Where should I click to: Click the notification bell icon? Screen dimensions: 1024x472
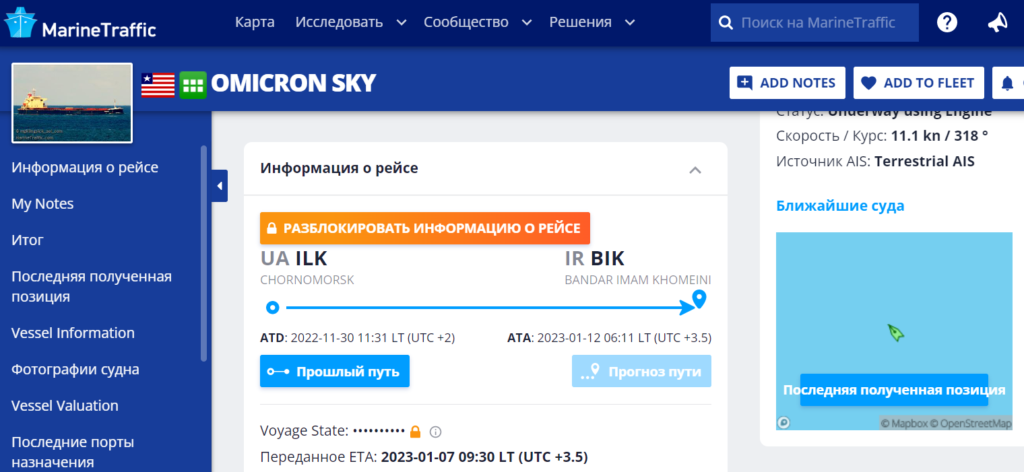pyautogui.click(x=1008, y=83)
